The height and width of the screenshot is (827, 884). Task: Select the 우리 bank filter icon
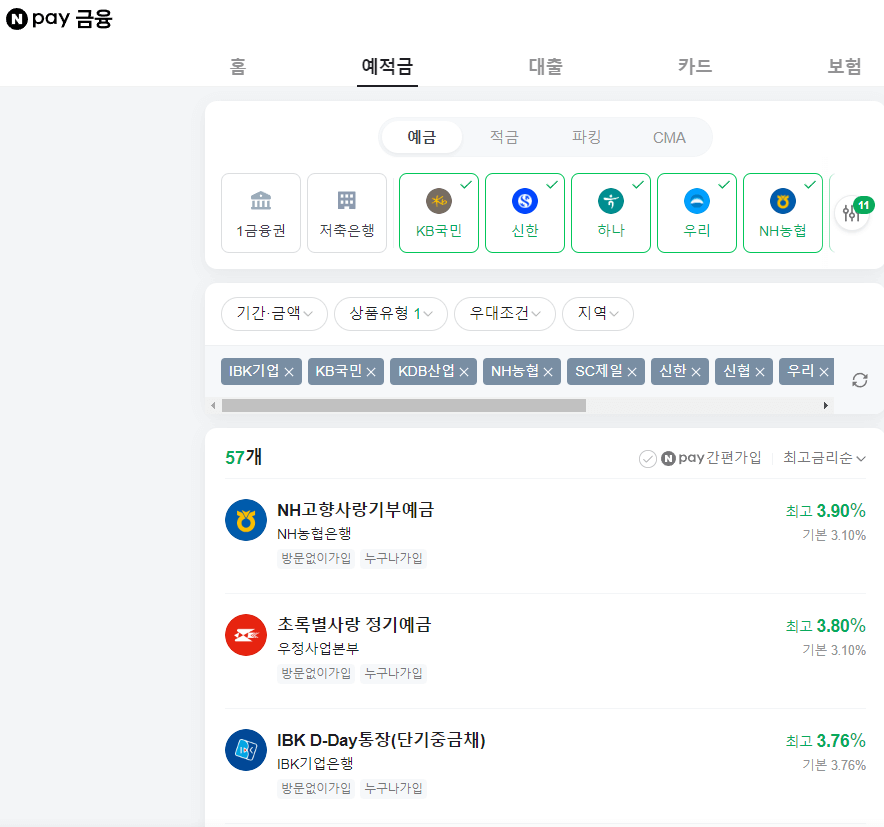696,212
